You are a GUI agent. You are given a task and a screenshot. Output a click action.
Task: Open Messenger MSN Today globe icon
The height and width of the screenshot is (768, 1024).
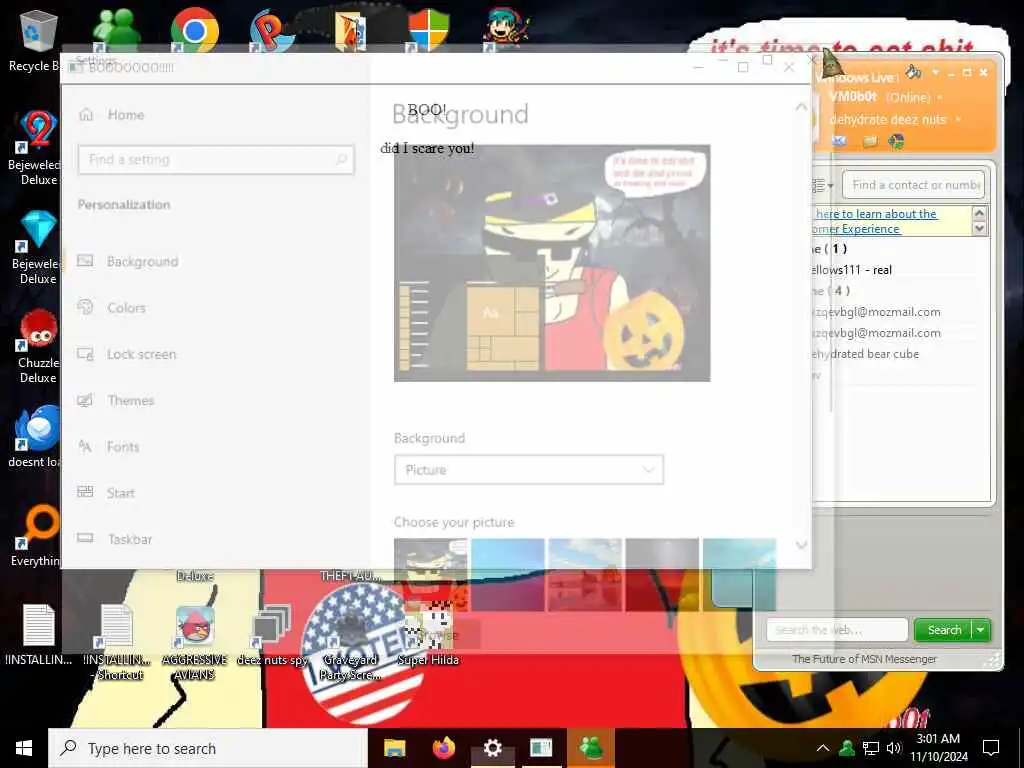pos(896,141)
